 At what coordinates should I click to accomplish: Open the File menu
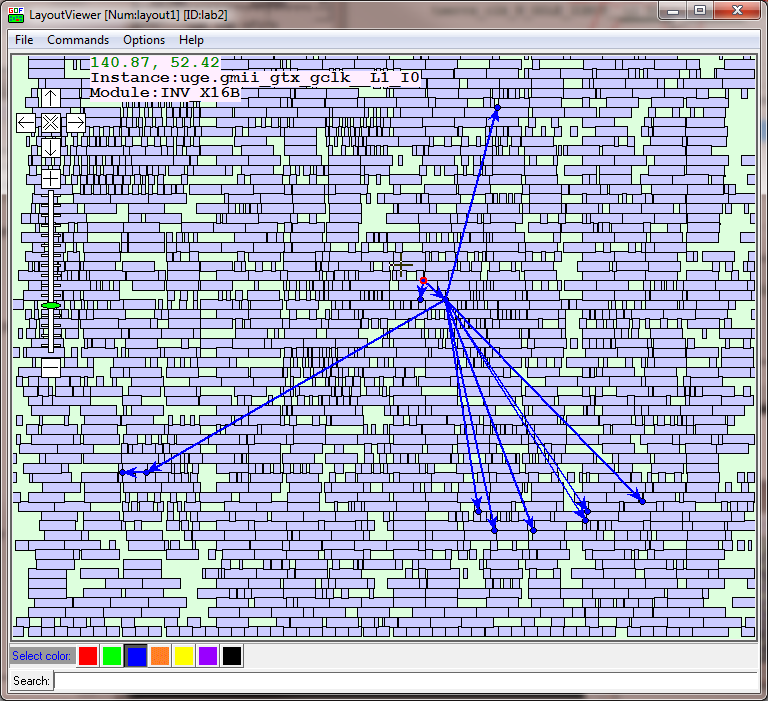24,40
